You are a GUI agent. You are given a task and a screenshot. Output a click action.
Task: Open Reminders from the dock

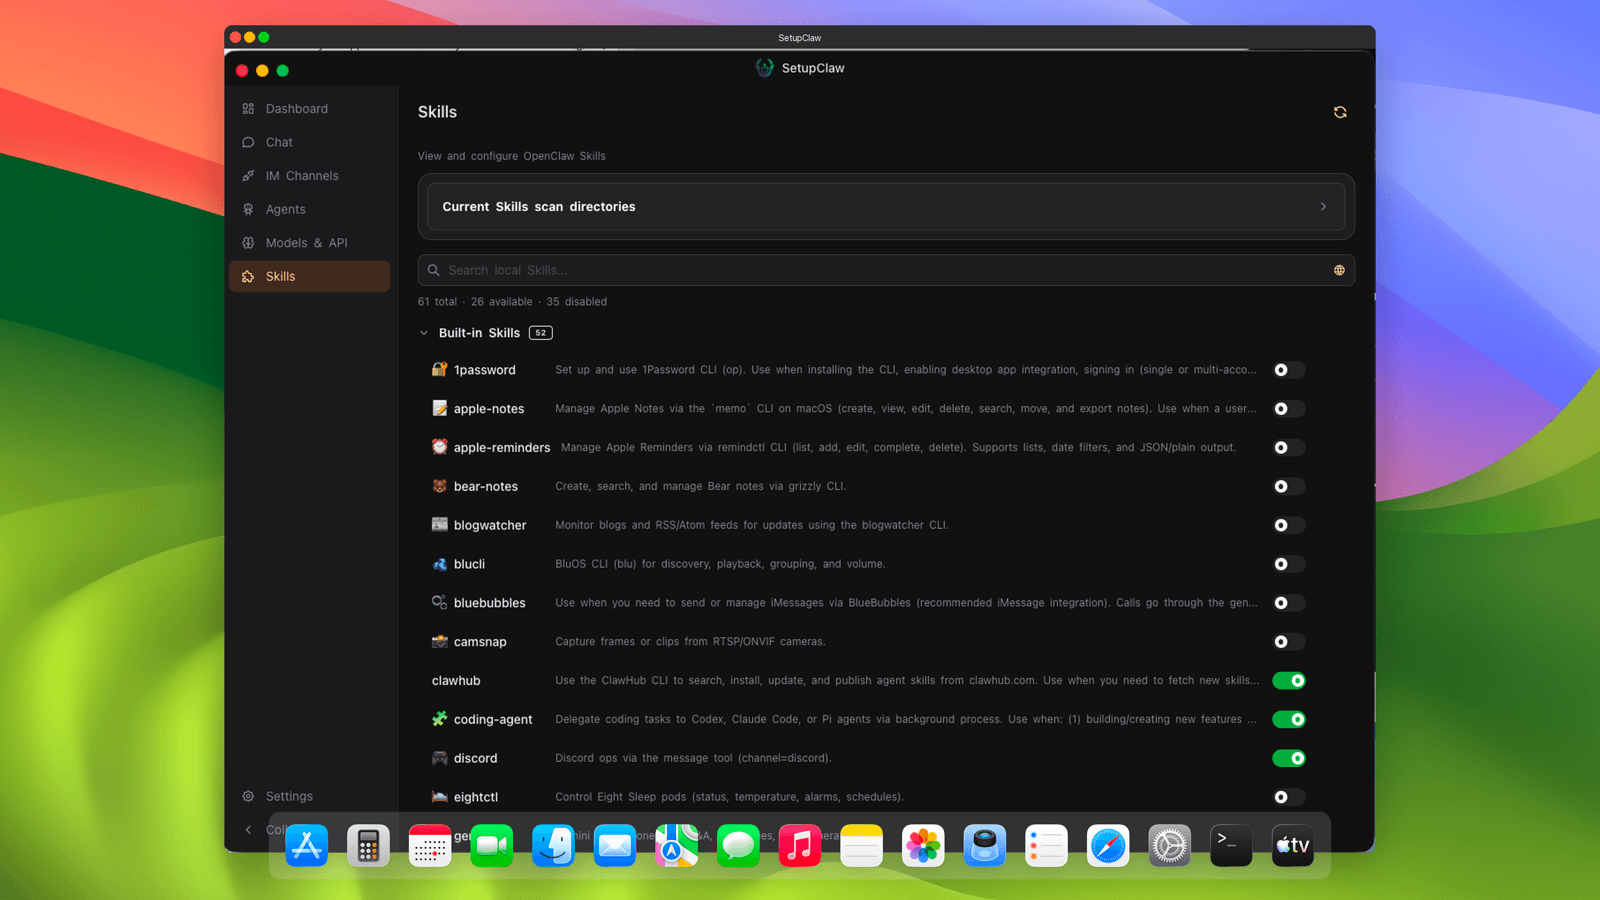pyautogui.click(x=1046, y=846)
